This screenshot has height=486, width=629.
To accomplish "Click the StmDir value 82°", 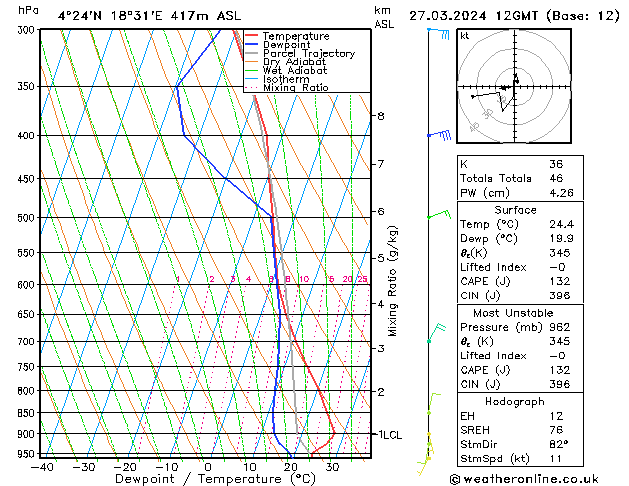I will point(558,445).
